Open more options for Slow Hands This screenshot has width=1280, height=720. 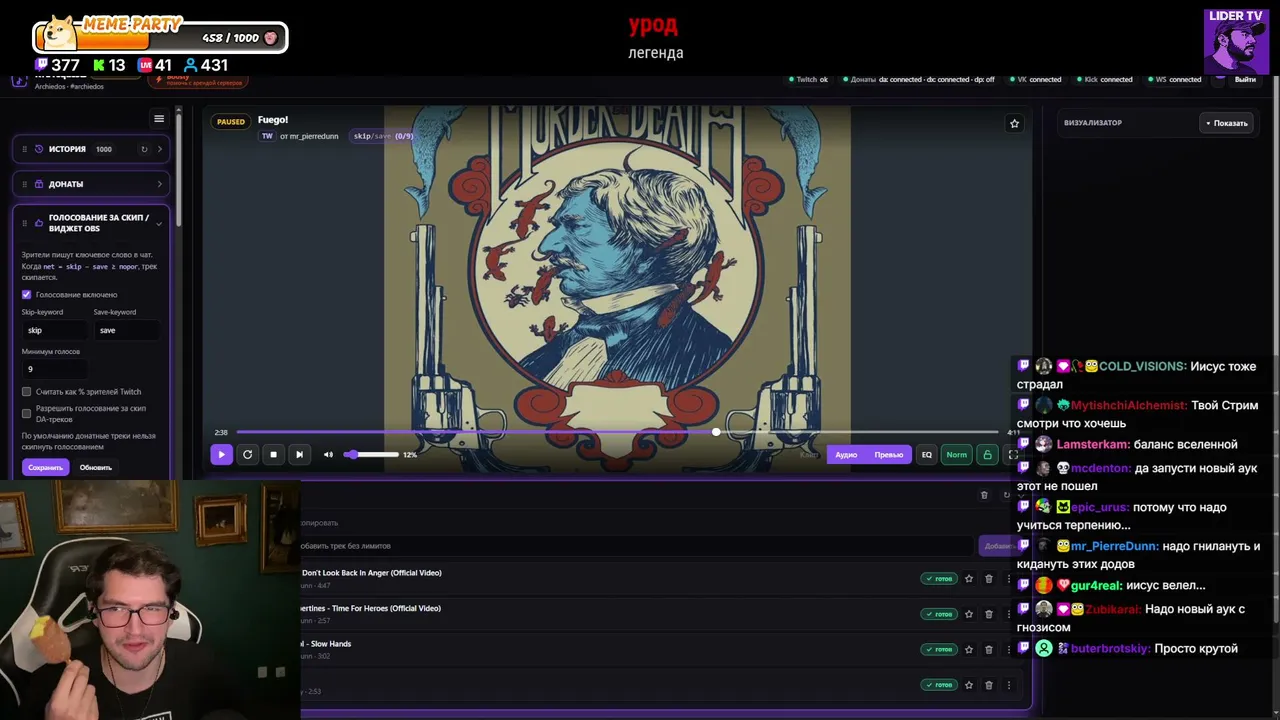pos(1008,650)
